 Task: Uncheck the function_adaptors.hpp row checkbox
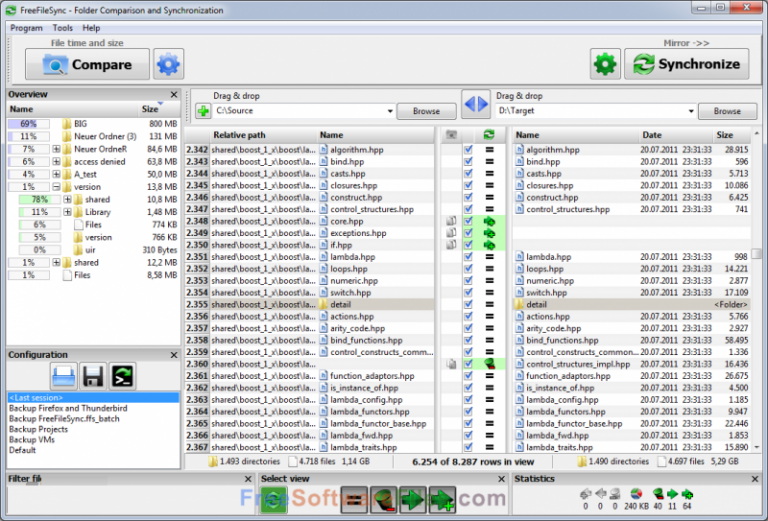[468, 376]
